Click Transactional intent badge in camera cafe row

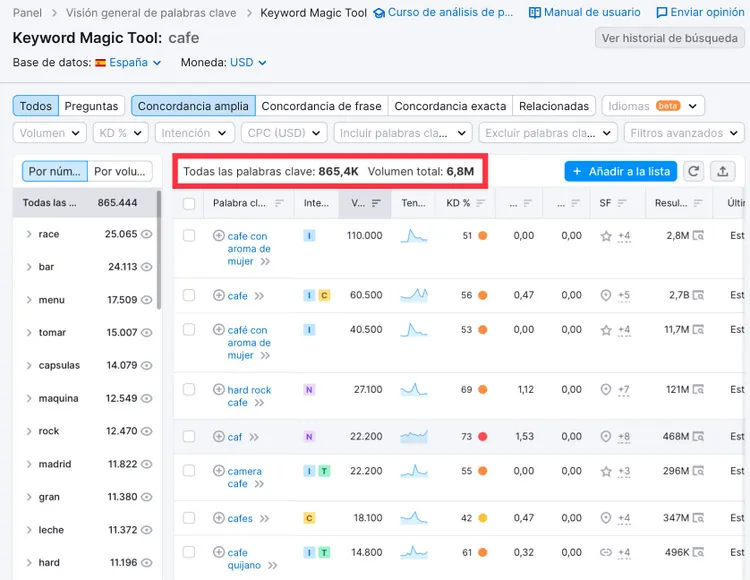tap(324, 471)
